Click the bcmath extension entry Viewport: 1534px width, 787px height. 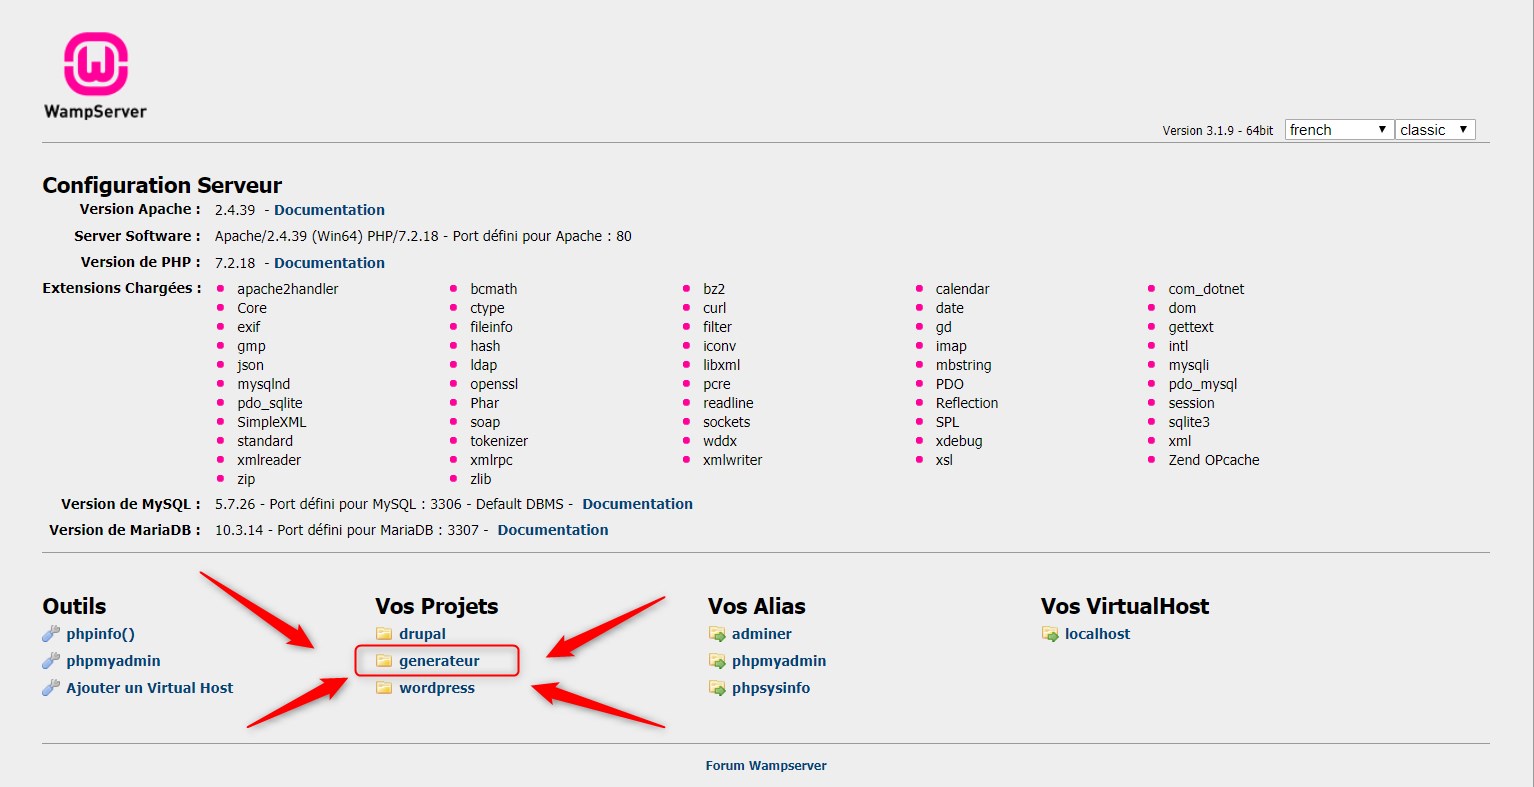point(494,289)
